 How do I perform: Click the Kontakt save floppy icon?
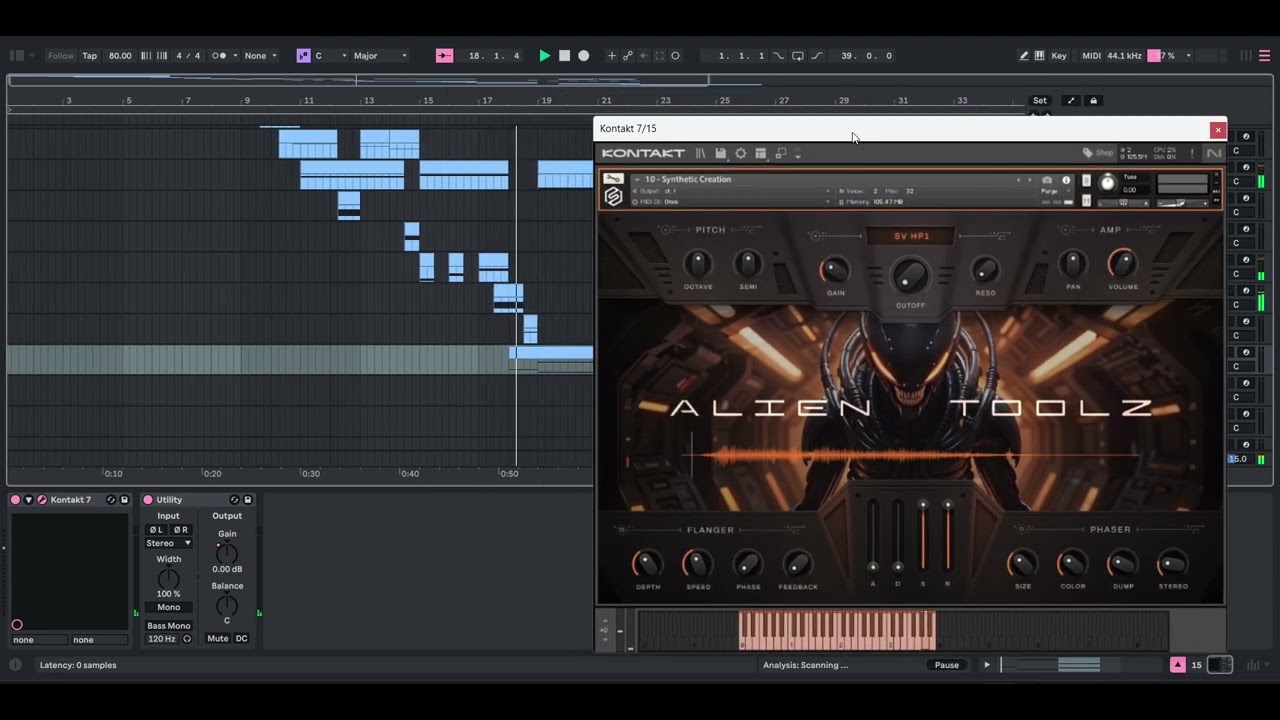pyautogui.click(x=720, y=153)
